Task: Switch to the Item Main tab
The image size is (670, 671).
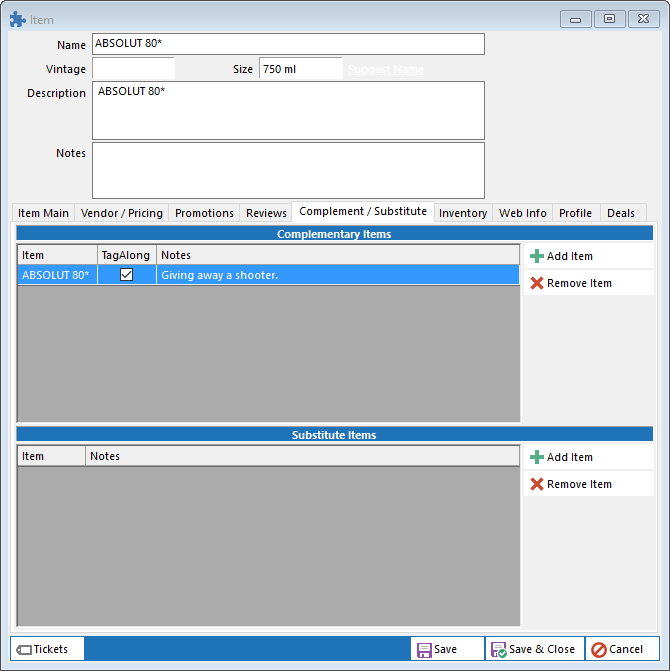Action: click(x=43, y=213)
